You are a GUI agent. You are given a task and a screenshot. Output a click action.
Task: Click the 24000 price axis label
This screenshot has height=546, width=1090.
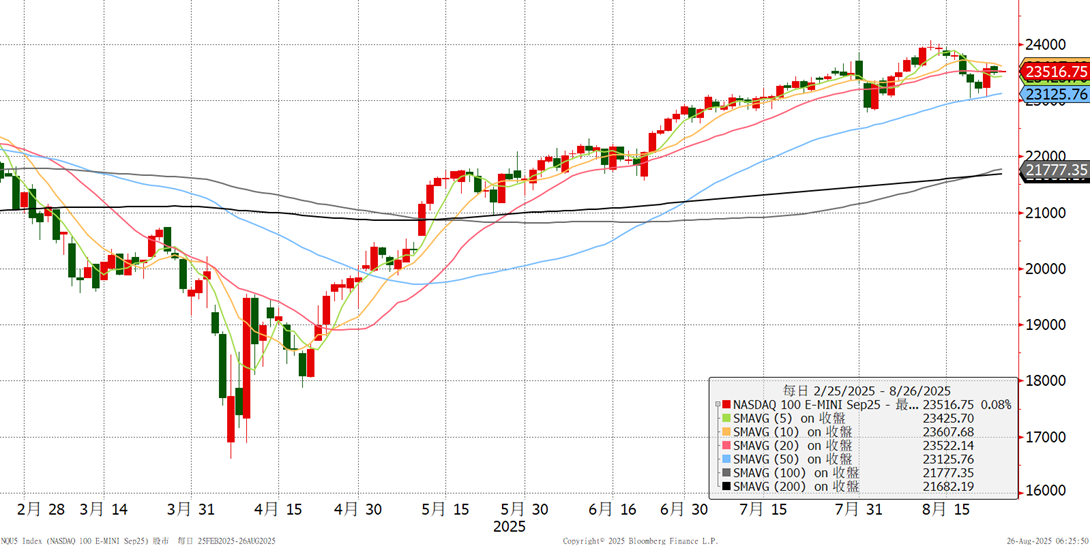pos(1046,45)
